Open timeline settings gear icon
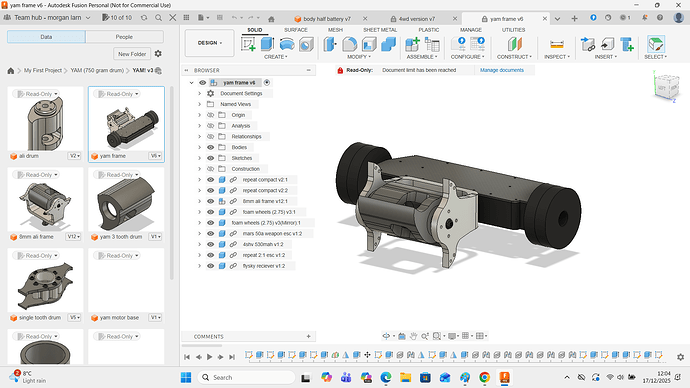The image size is (690, 388). click(680, 357)
